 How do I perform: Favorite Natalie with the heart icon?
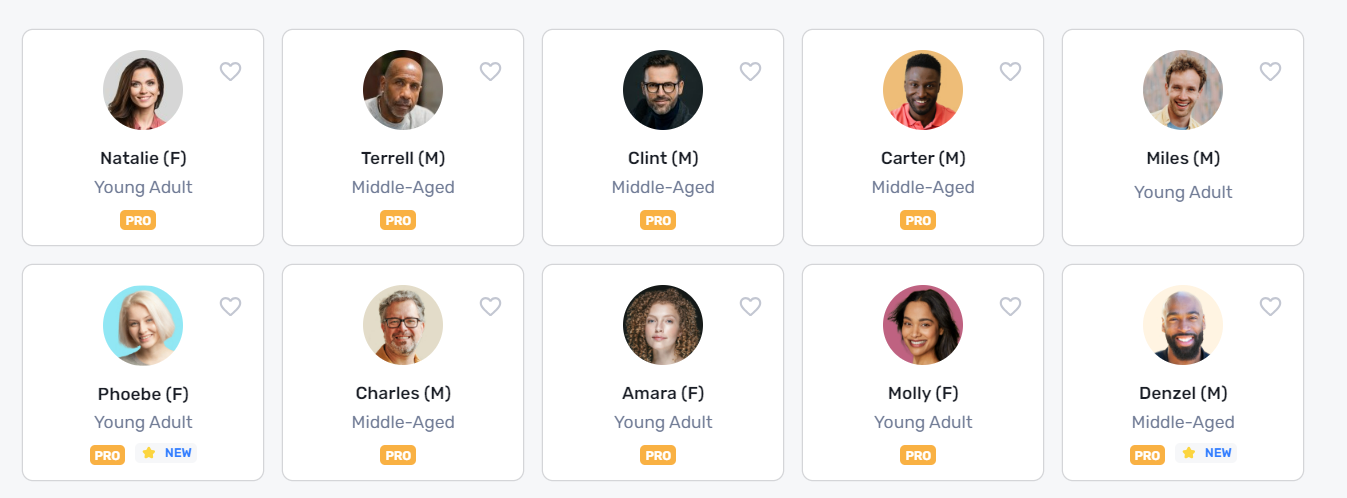(230, 72)
